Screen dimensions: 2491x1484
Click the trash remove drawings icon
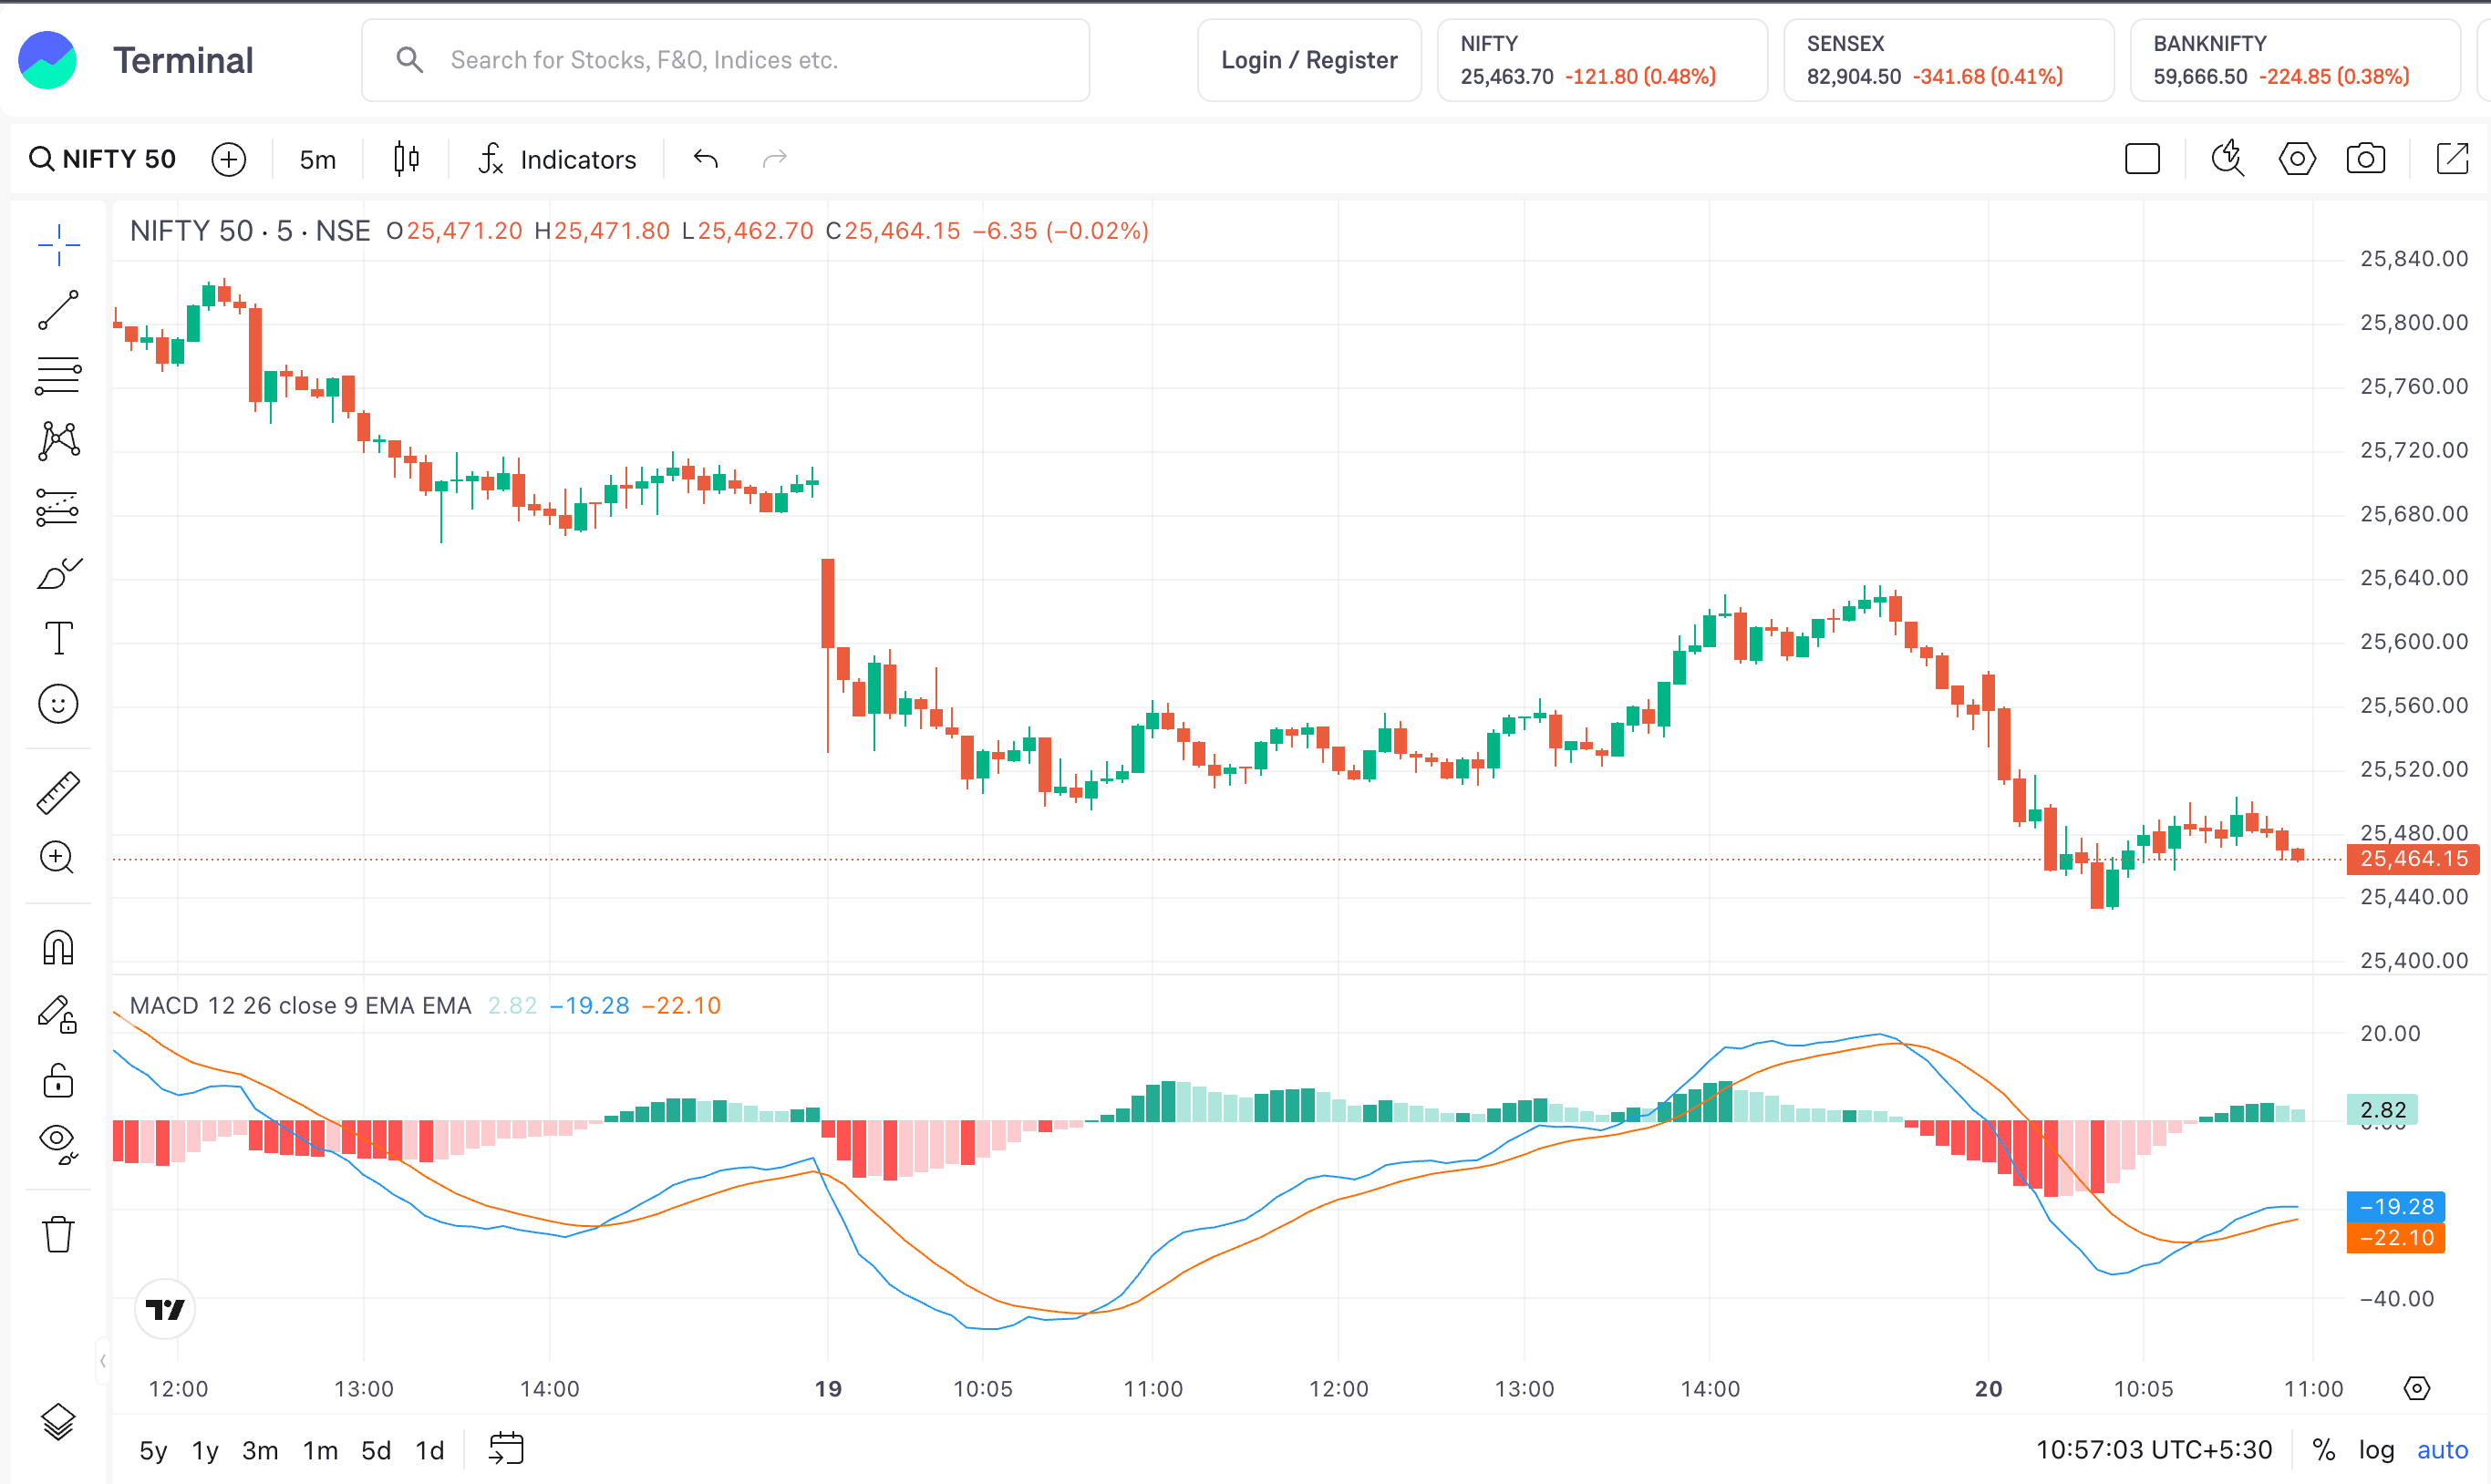[58, 1234]
